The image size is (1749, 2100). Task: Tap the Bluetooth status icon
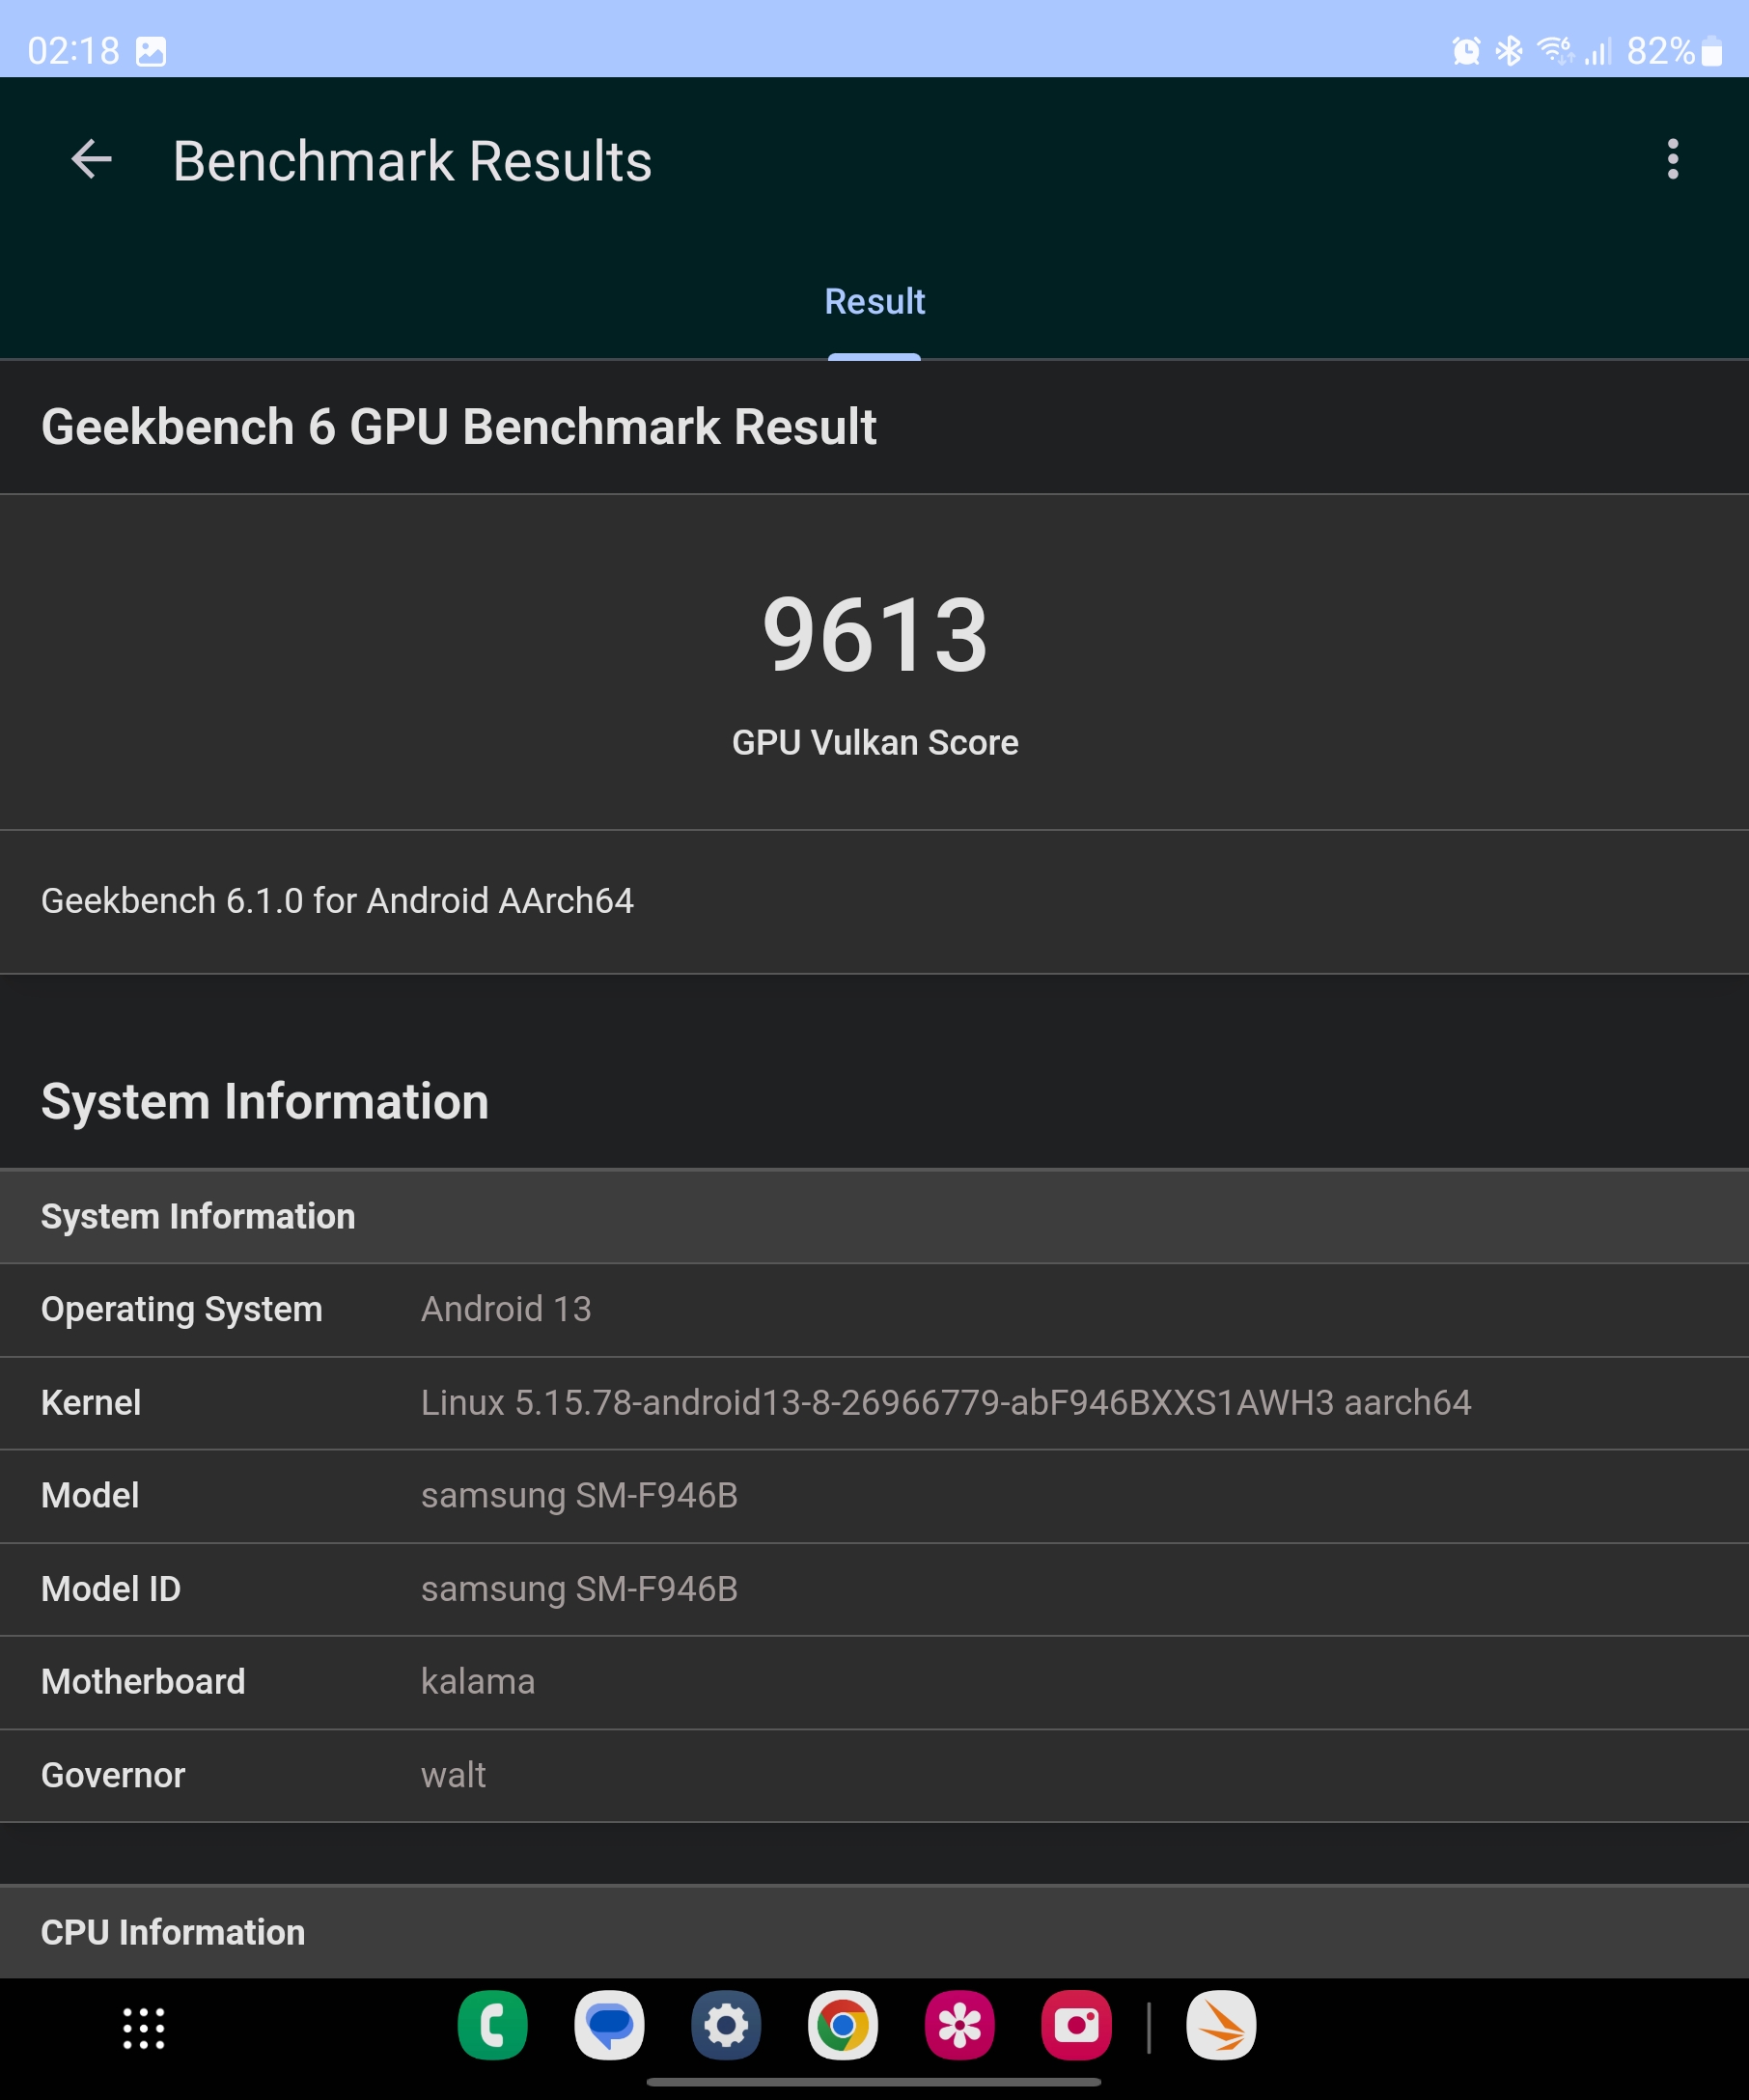pyautogui.click(x=1508, y=51)
